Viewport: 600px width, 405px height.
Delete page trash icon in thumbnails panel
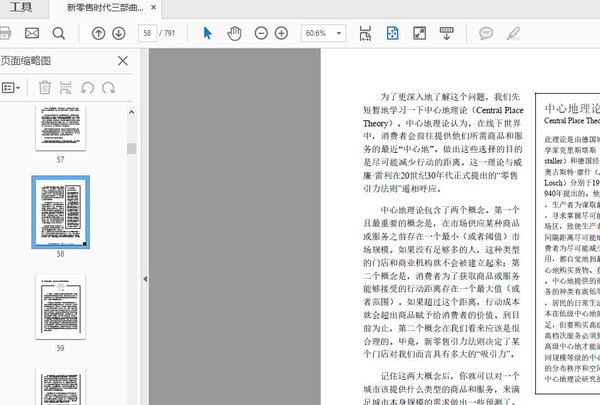[x=44, y=88]
